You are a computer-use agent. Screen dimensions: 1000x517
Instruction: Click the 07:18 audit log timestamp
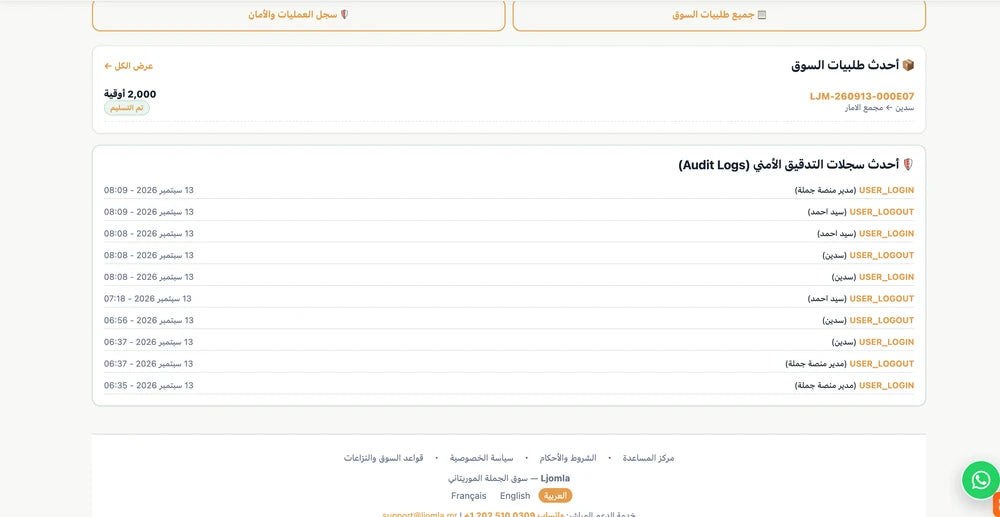coord(148,298)
